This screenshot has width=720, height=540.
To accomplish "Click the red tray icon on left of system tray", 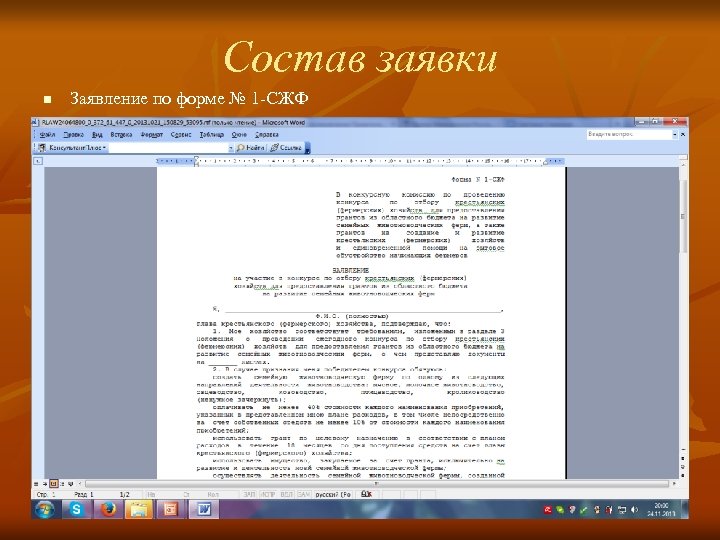I will coord(547,510).
